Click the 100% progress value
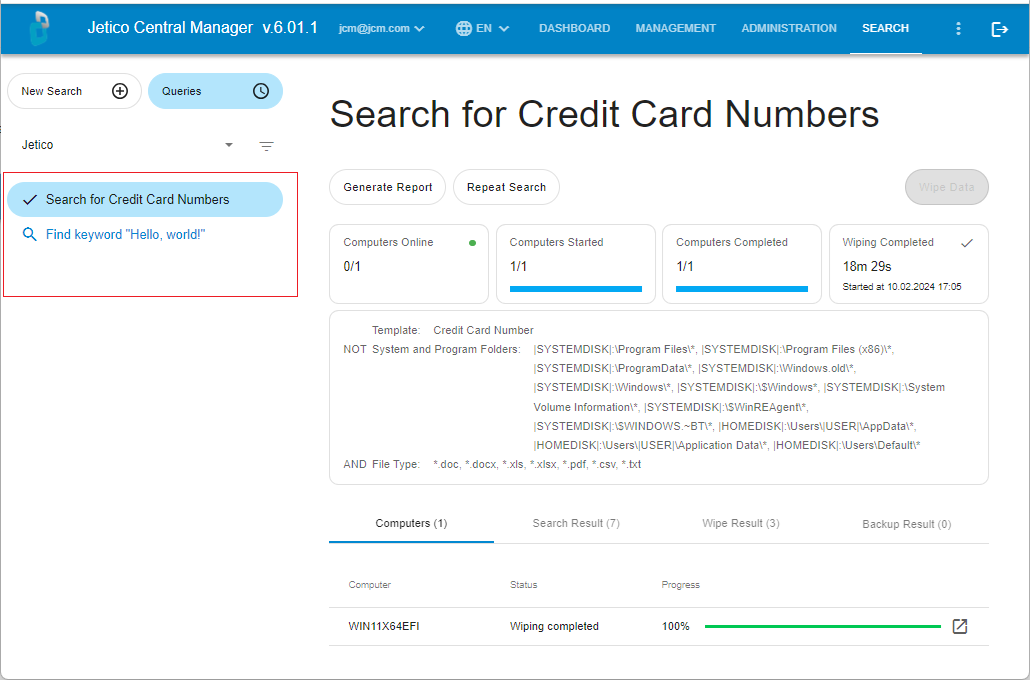The image size is (1030, 680). [x=675, y=626]
